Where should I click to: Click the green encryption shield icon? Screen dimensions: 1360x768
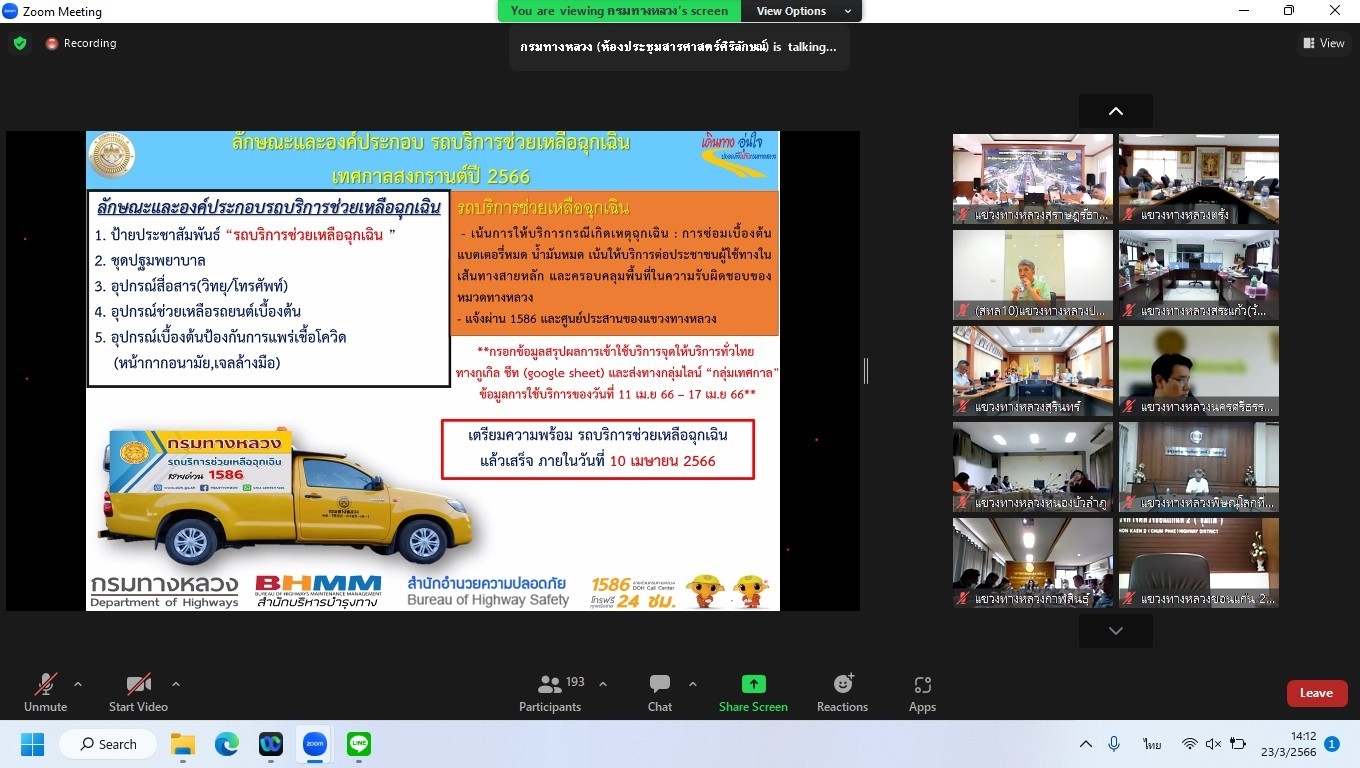pos(20,43)
